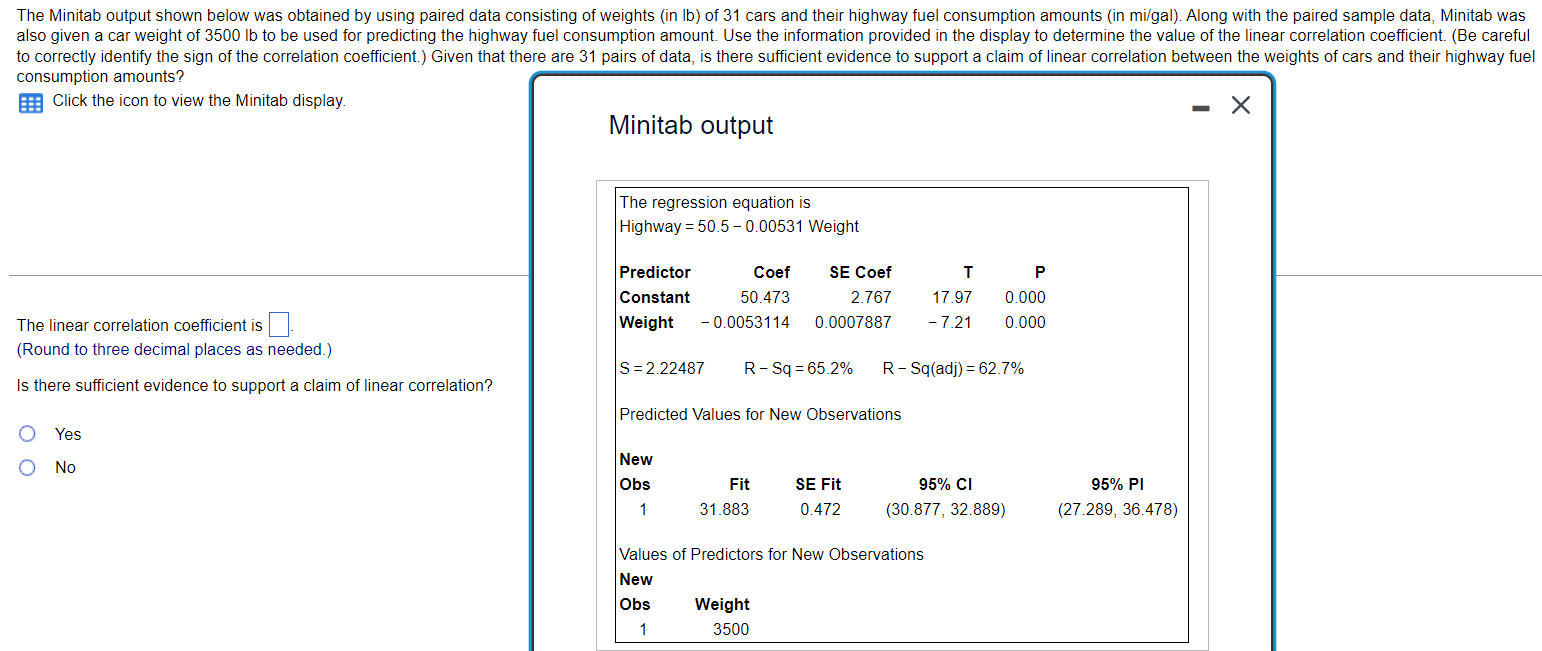
Task: Click the sufficient evidence question text
Action: (253, 385)
